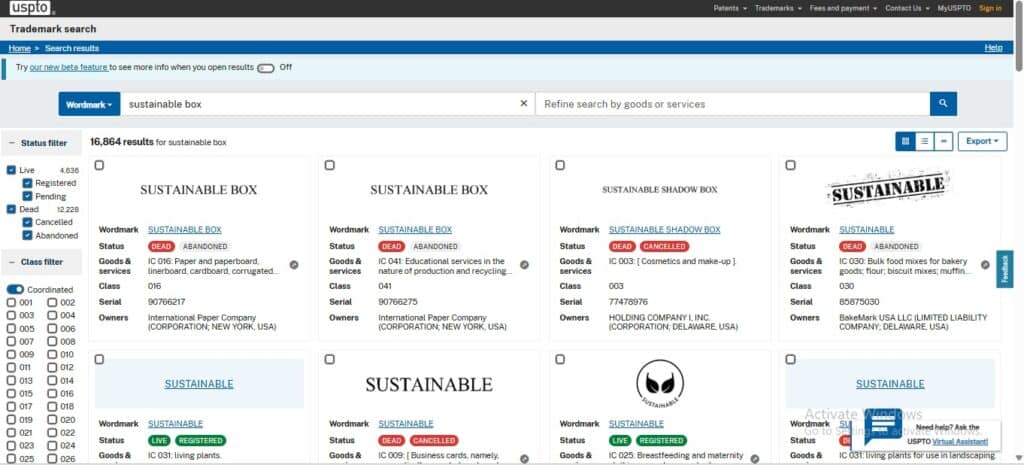Open the Wordmark search type dropdown

(89, 104)
